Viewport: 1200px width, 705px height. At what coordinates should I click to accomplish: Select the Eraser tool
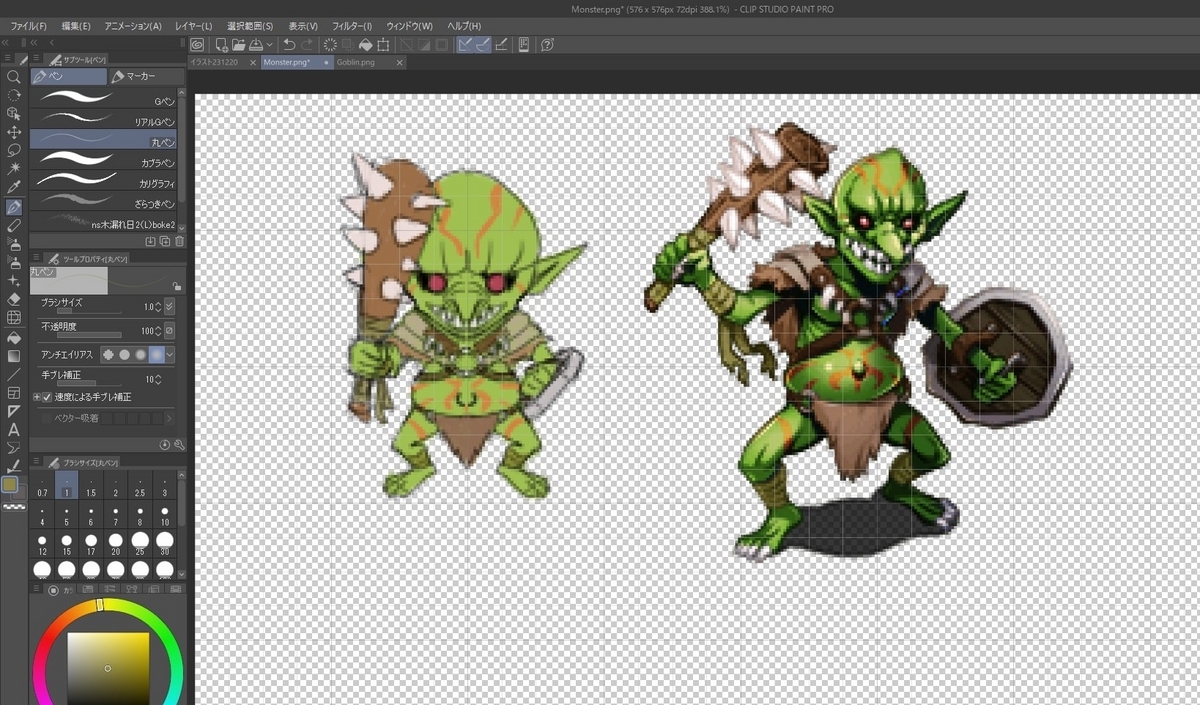(x=14, y=298)
